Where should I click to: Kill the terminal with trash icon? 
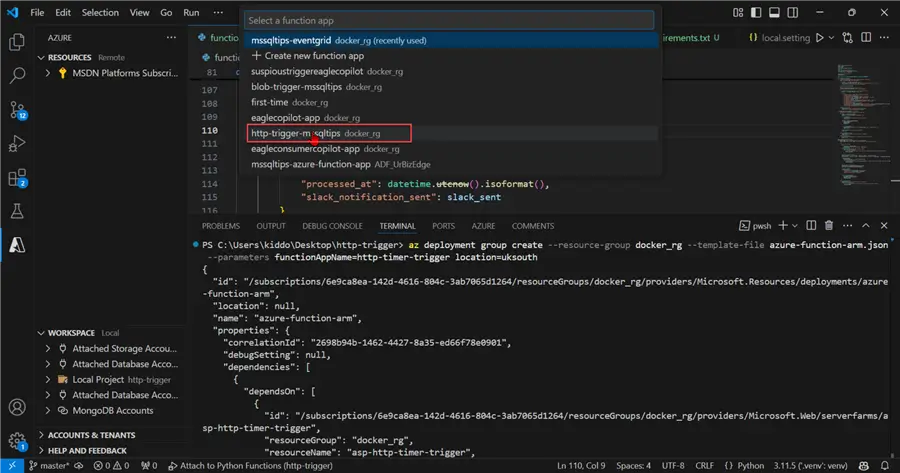point(829,226)
